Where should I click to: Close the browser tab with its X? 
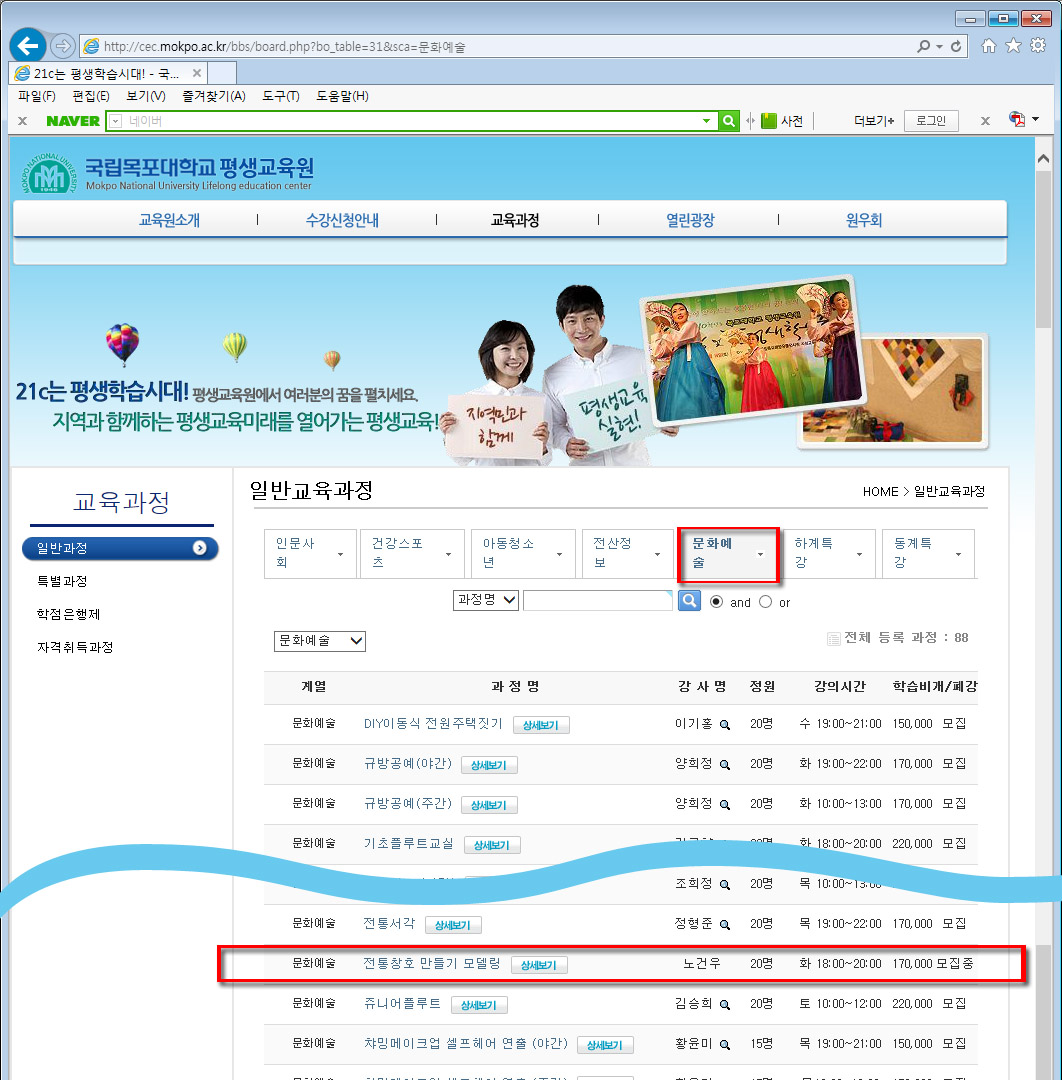197,73
